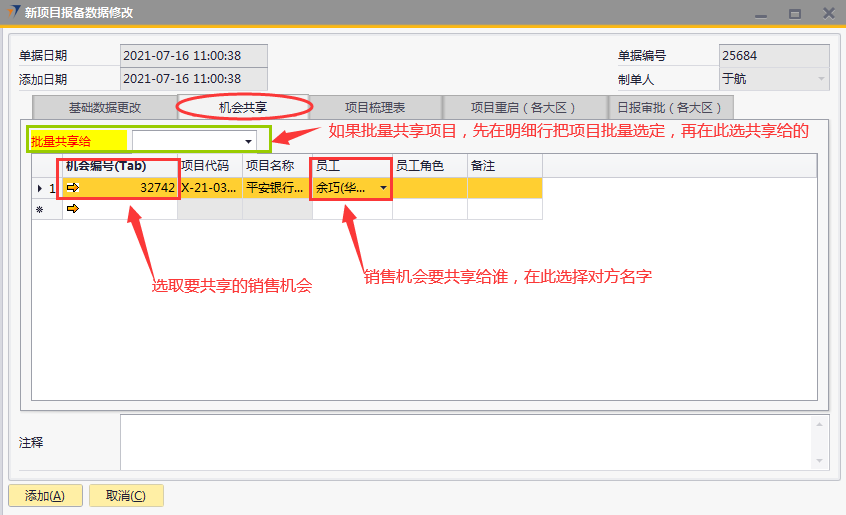Viewport: 846px width, 515px height.
Task: Click the 备注 column header
Action: point(504,165)
